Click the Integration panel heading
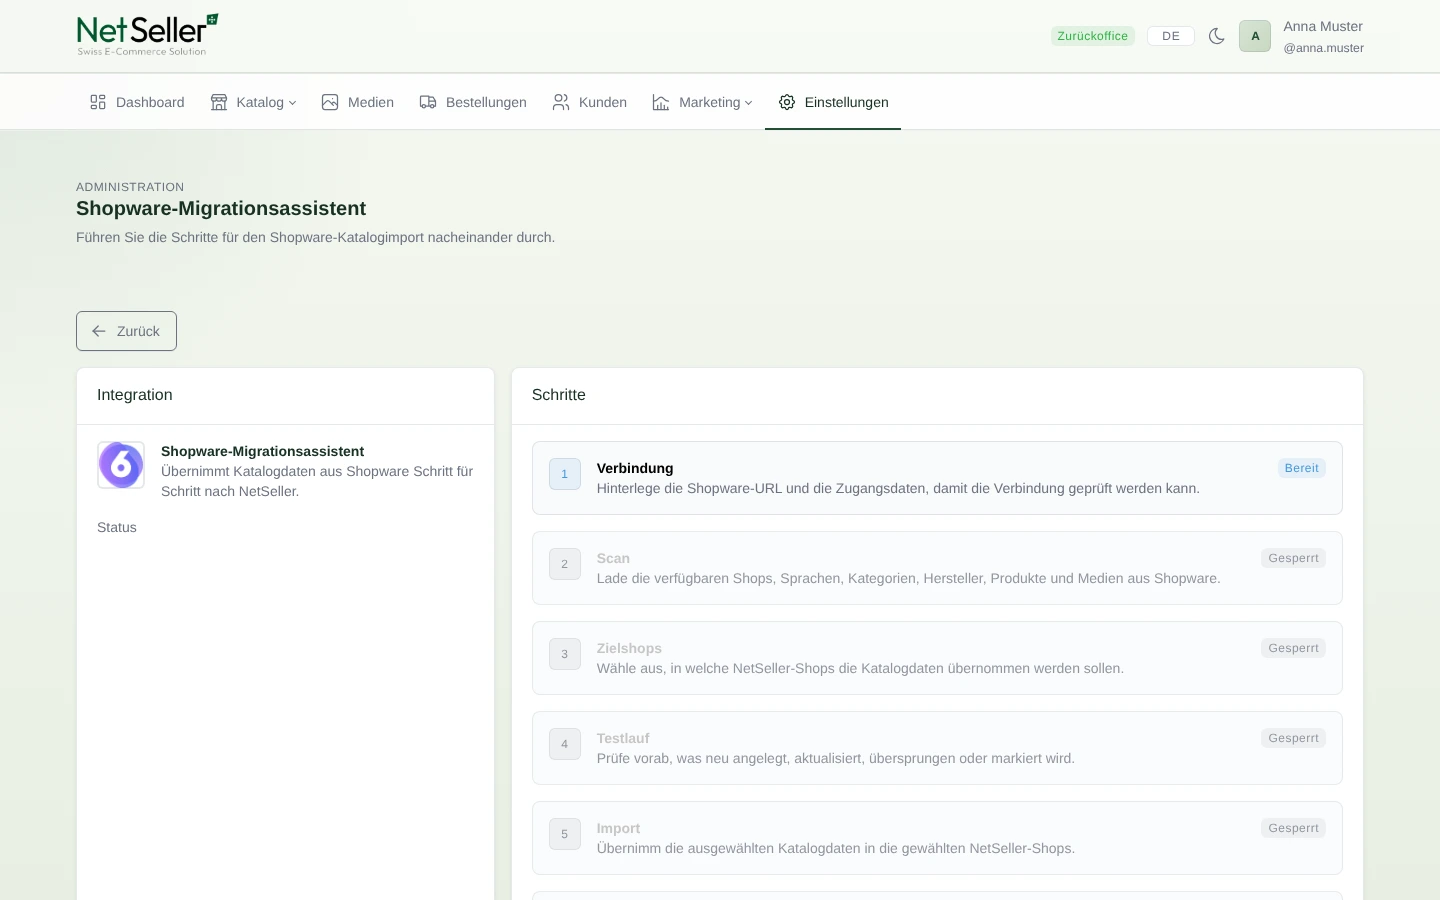The width and height of the screenshot is (1440, 900). [x=135, y=395]
